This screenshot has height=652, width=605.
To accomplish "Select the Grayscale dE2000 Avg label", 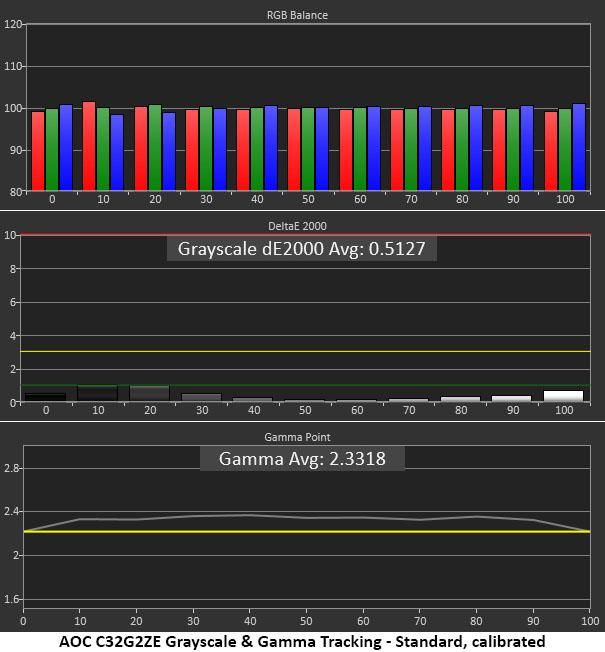I will (x=301, y=249).
